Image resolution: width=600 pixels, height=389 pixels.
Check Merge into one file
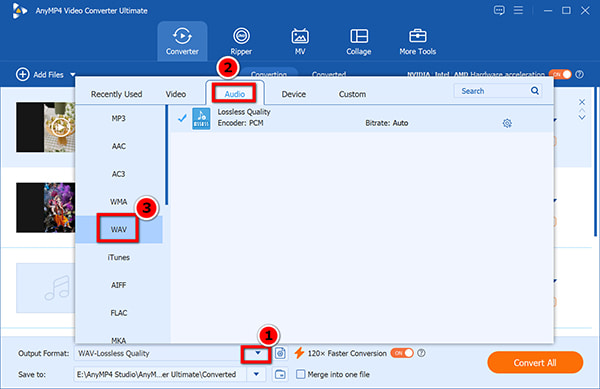coord(301,374)
